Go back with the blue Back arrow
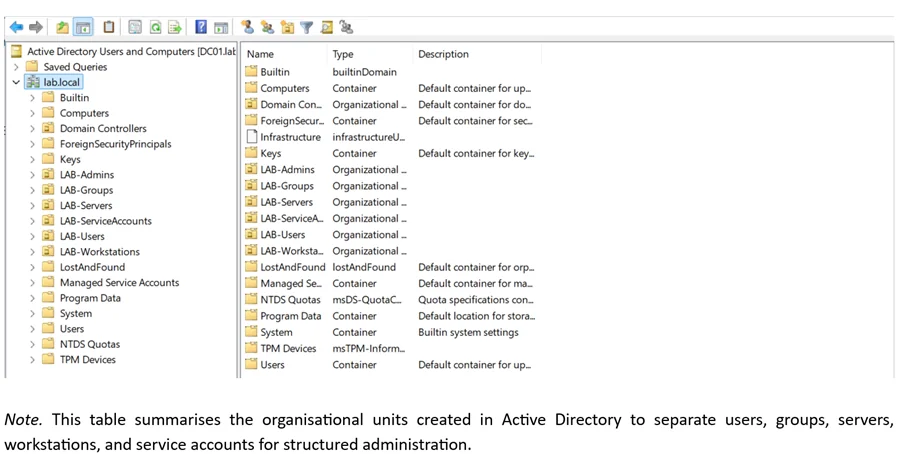 [16, 27]
